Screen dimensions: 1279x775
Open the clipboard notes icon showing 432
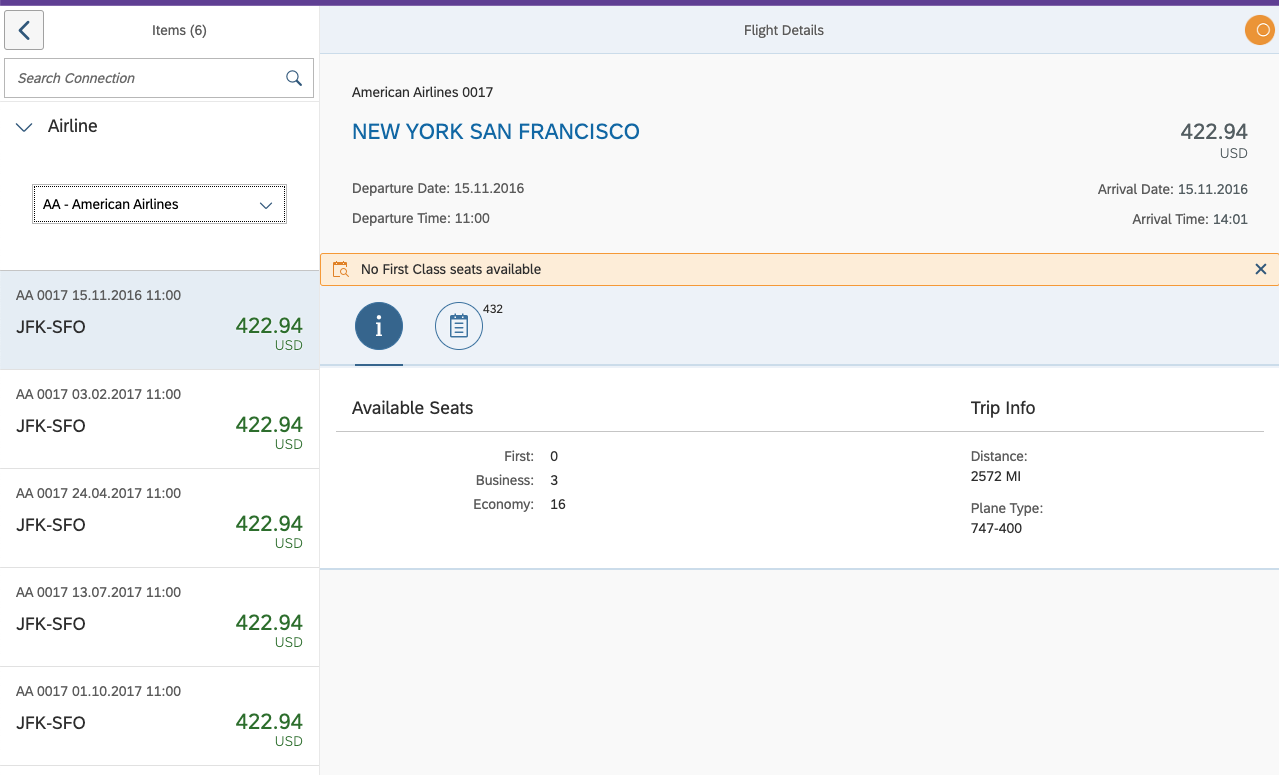458,325
